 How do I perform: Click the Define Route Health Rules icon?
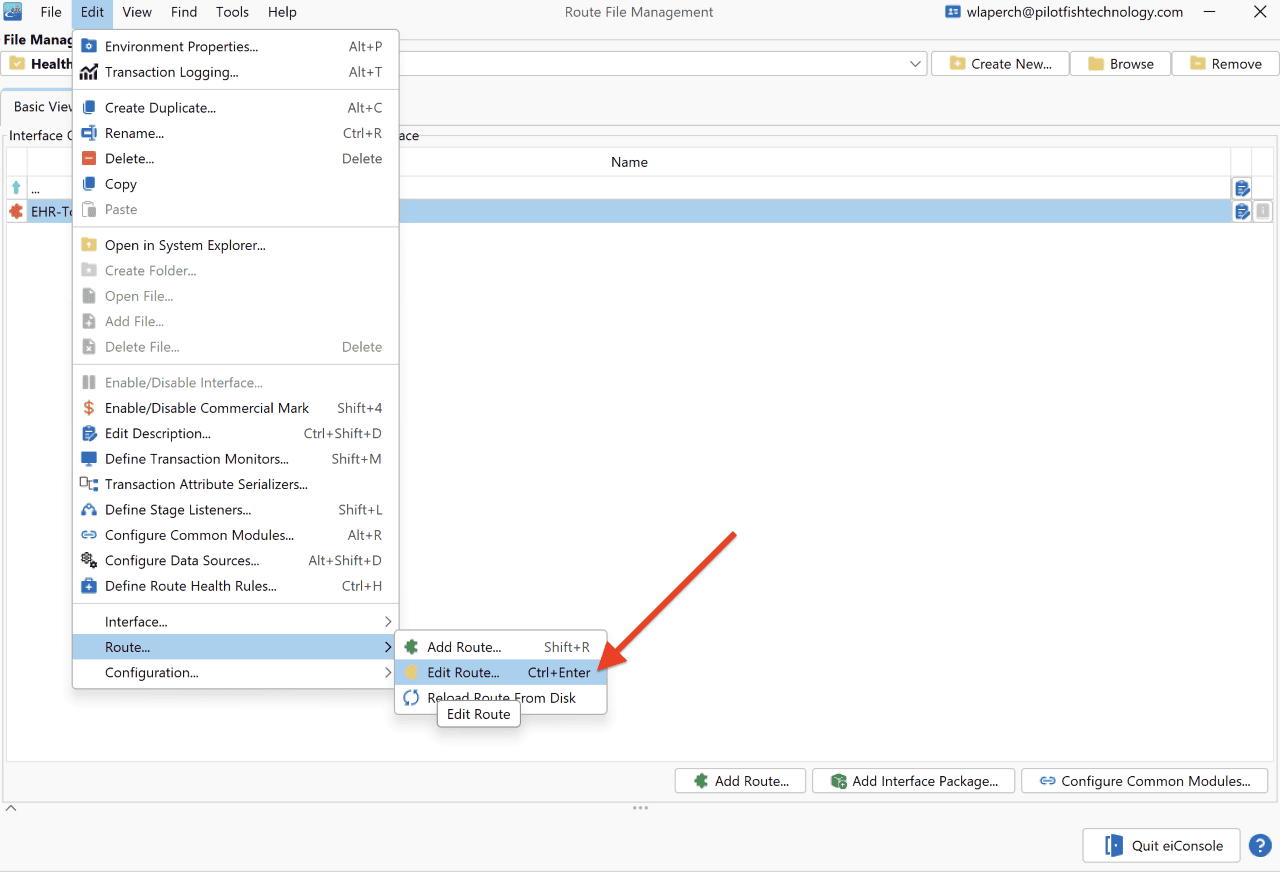89,586
